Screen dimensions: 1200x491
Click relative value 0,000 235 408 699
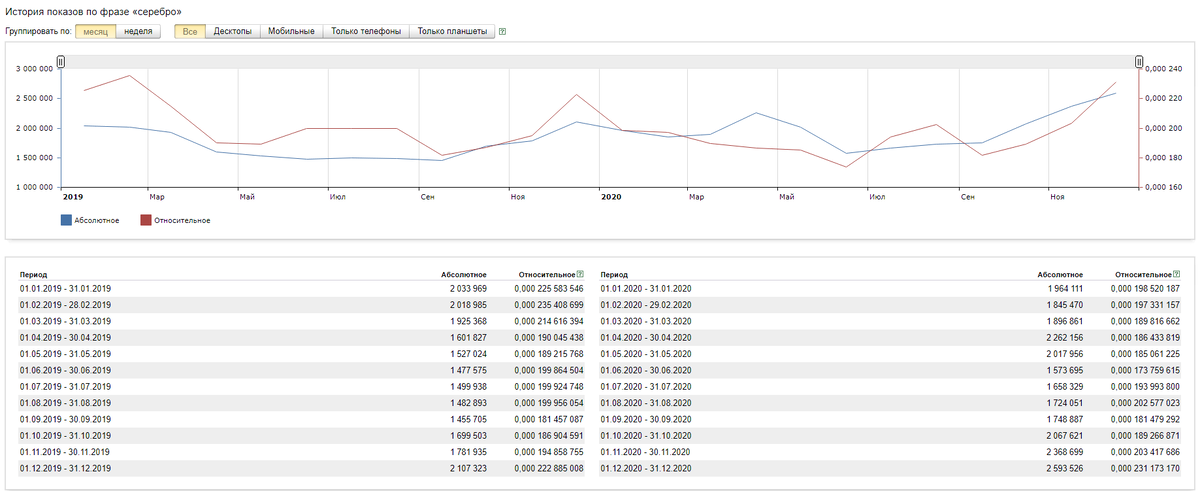[x=548, y=304]
